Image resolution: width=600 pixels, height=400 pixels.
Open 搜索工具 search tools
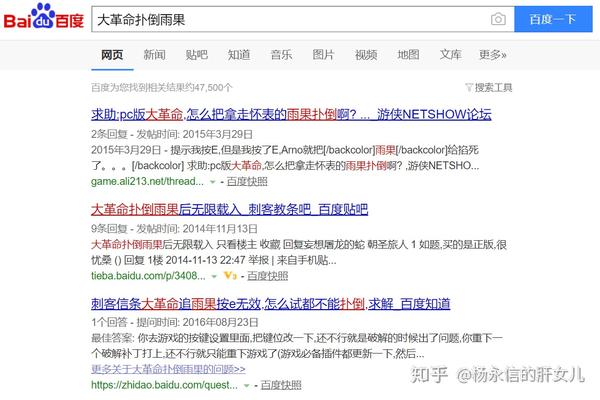point(493,88)
